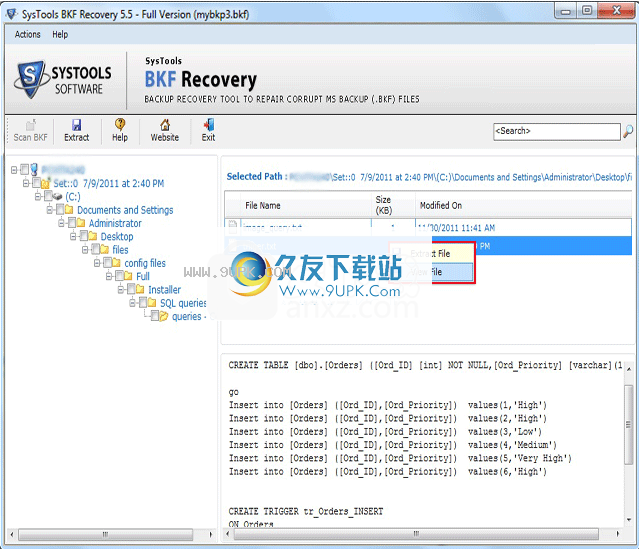Screen dimensions: 639x549
Task: Choose Extract File from context menu
Action: click(432, 254)
